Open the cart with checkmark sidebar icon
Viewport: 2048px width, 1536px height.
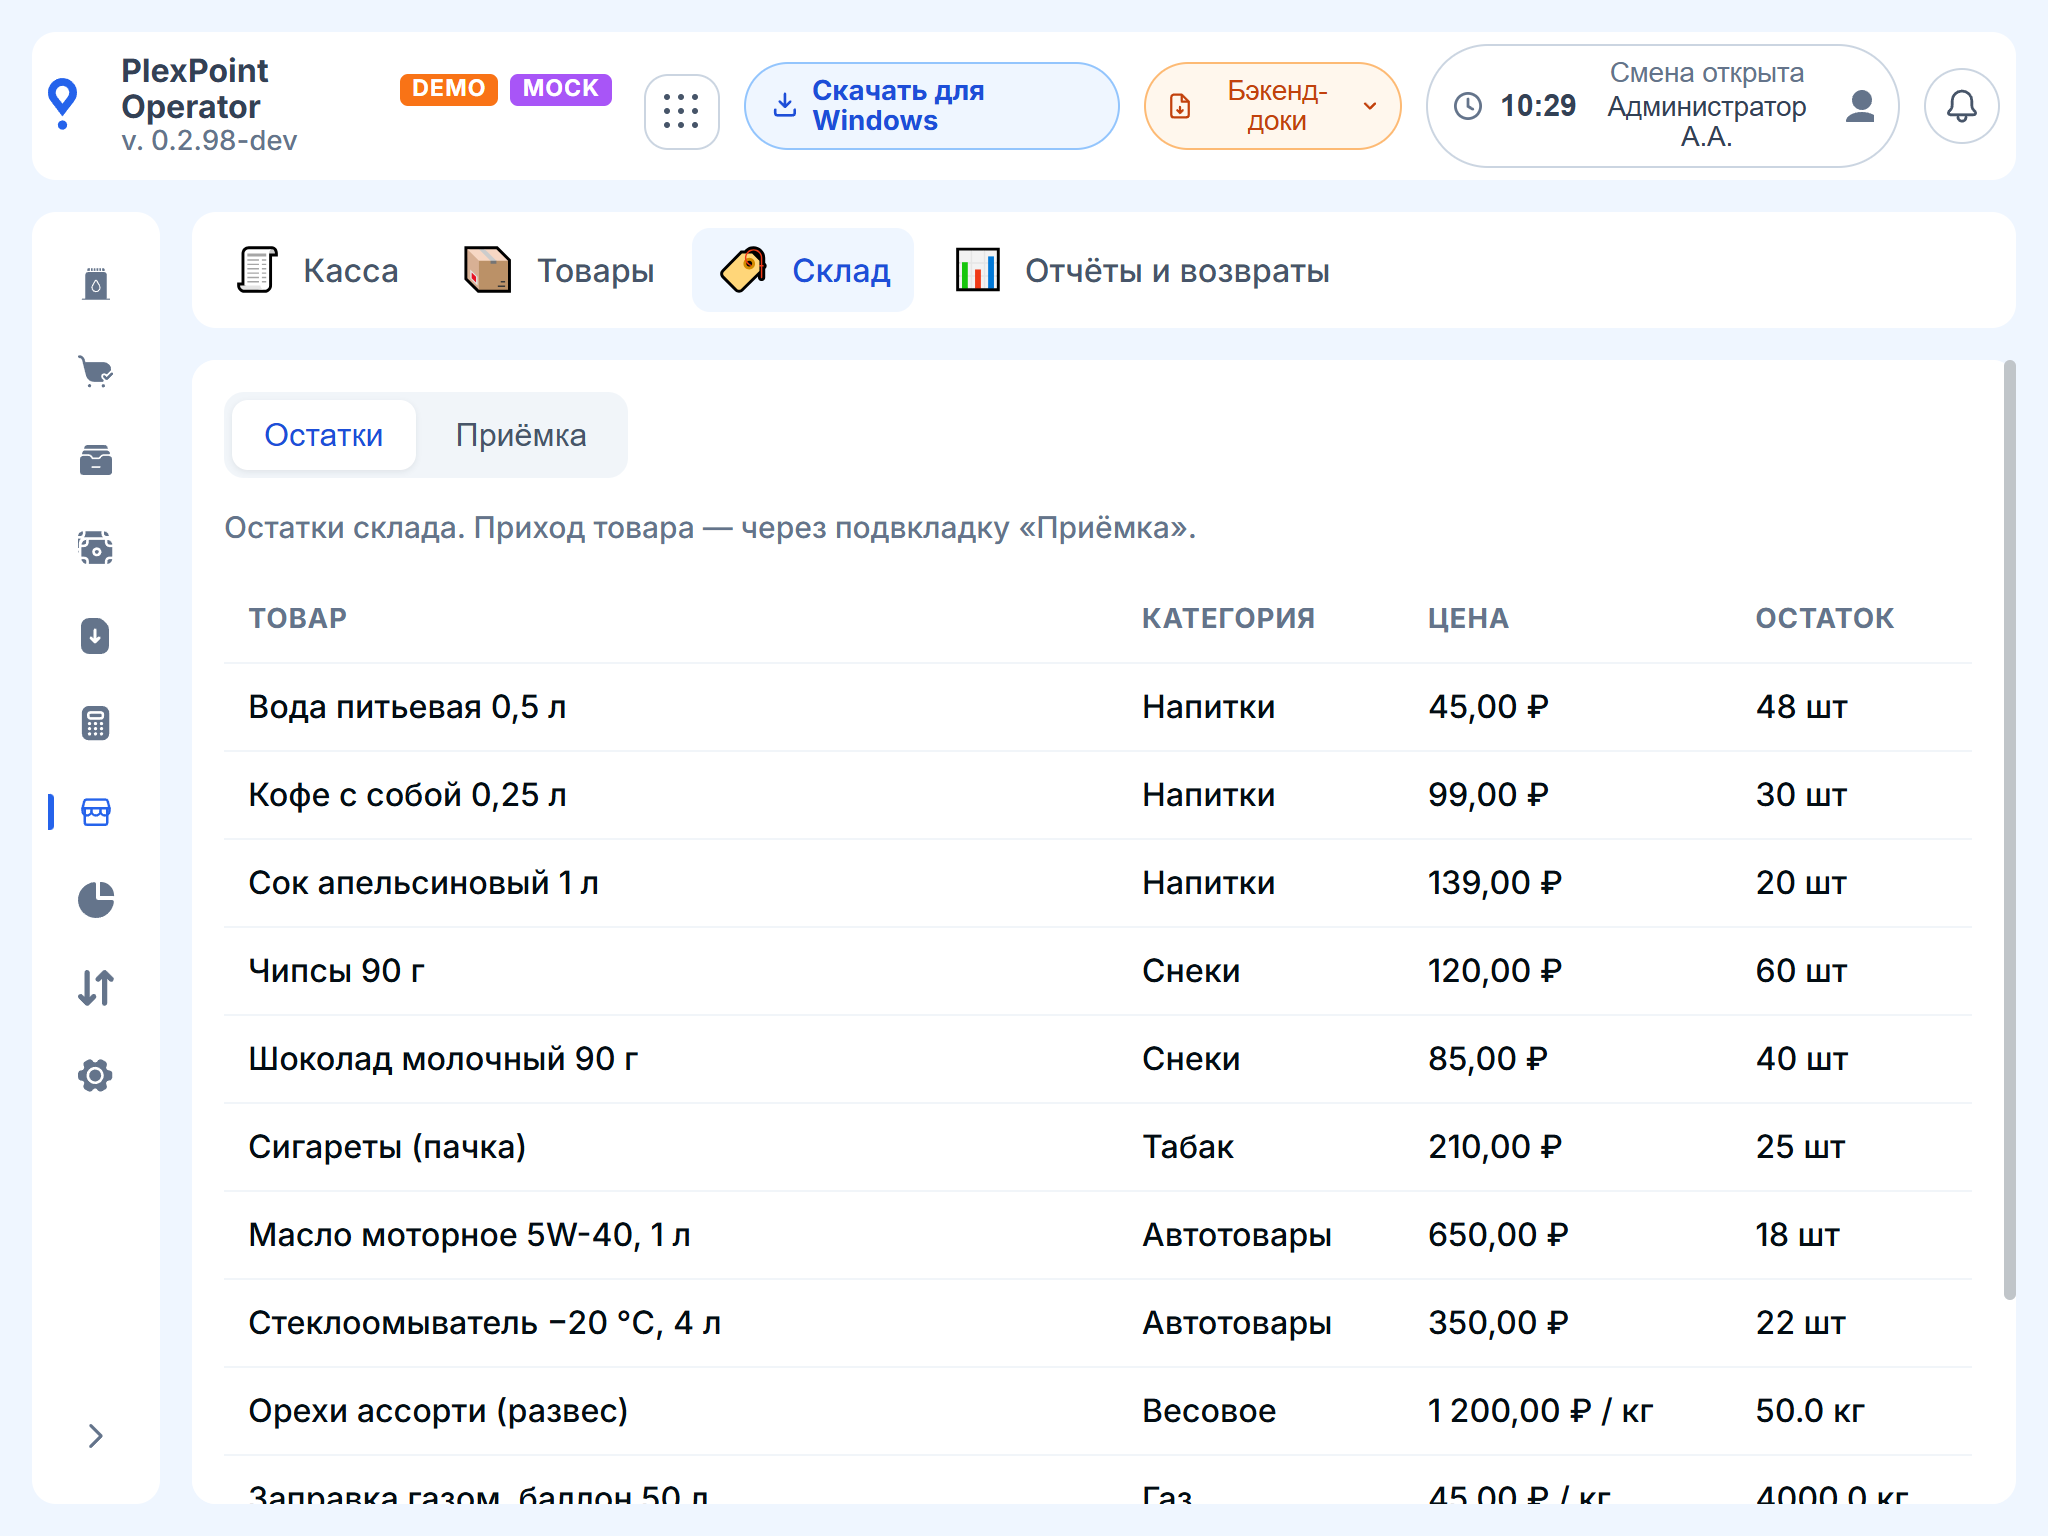pyautogui.click(x=96, y=372)
